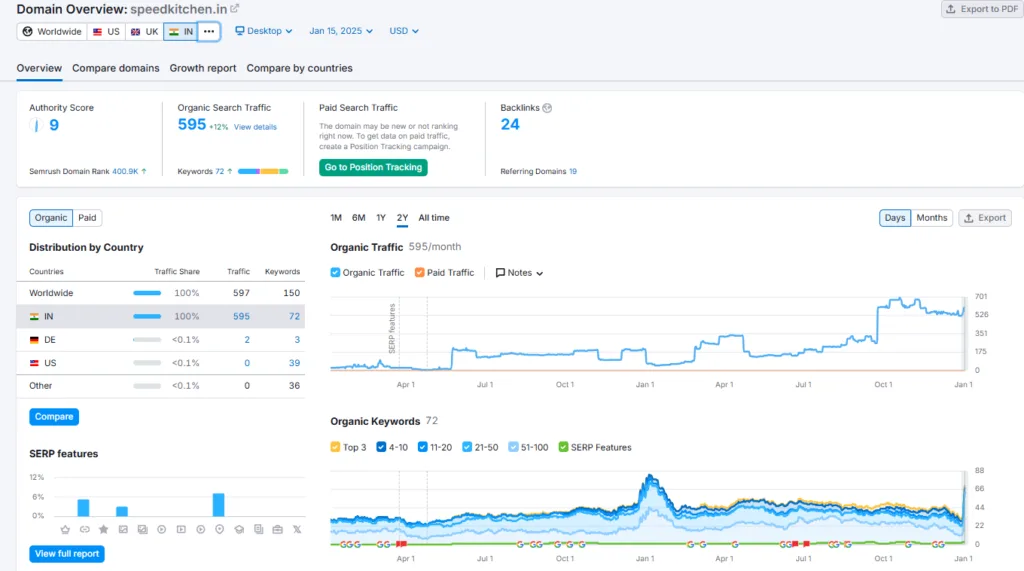Switch to Compare domains tab

pos(116,68)
